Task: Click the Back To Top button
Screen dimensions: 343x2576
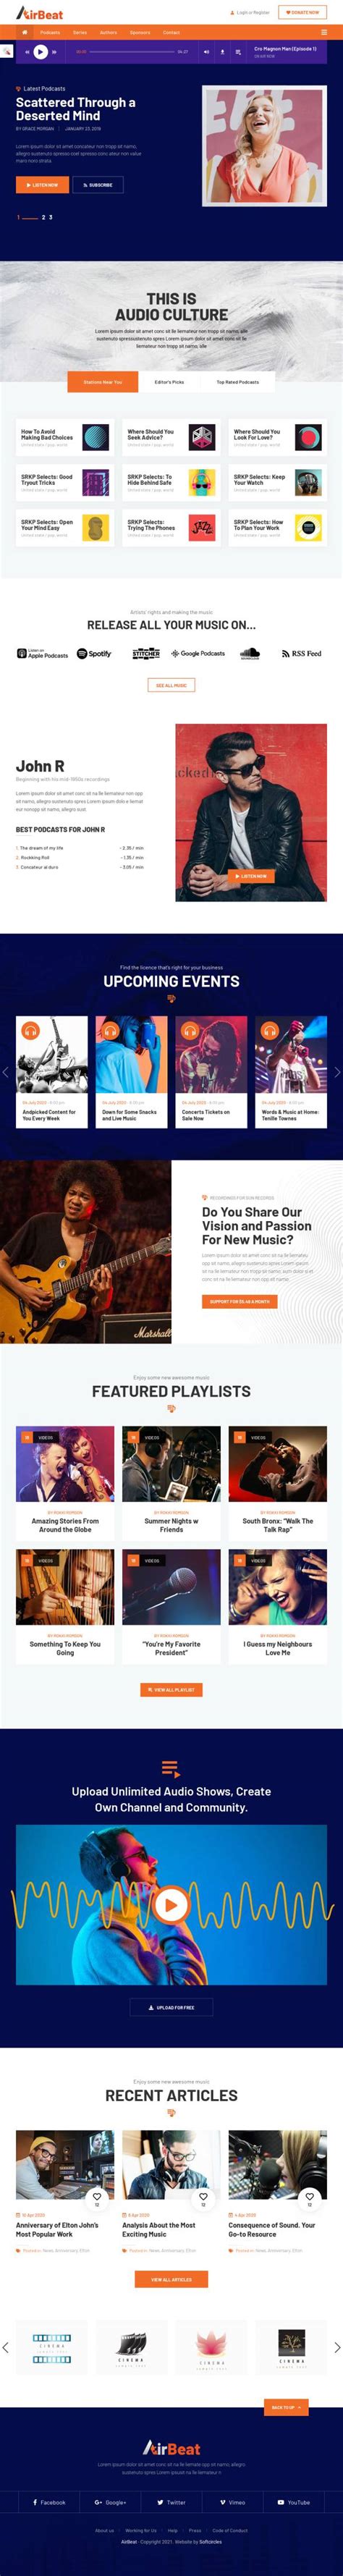Action: coord(286,2407)
